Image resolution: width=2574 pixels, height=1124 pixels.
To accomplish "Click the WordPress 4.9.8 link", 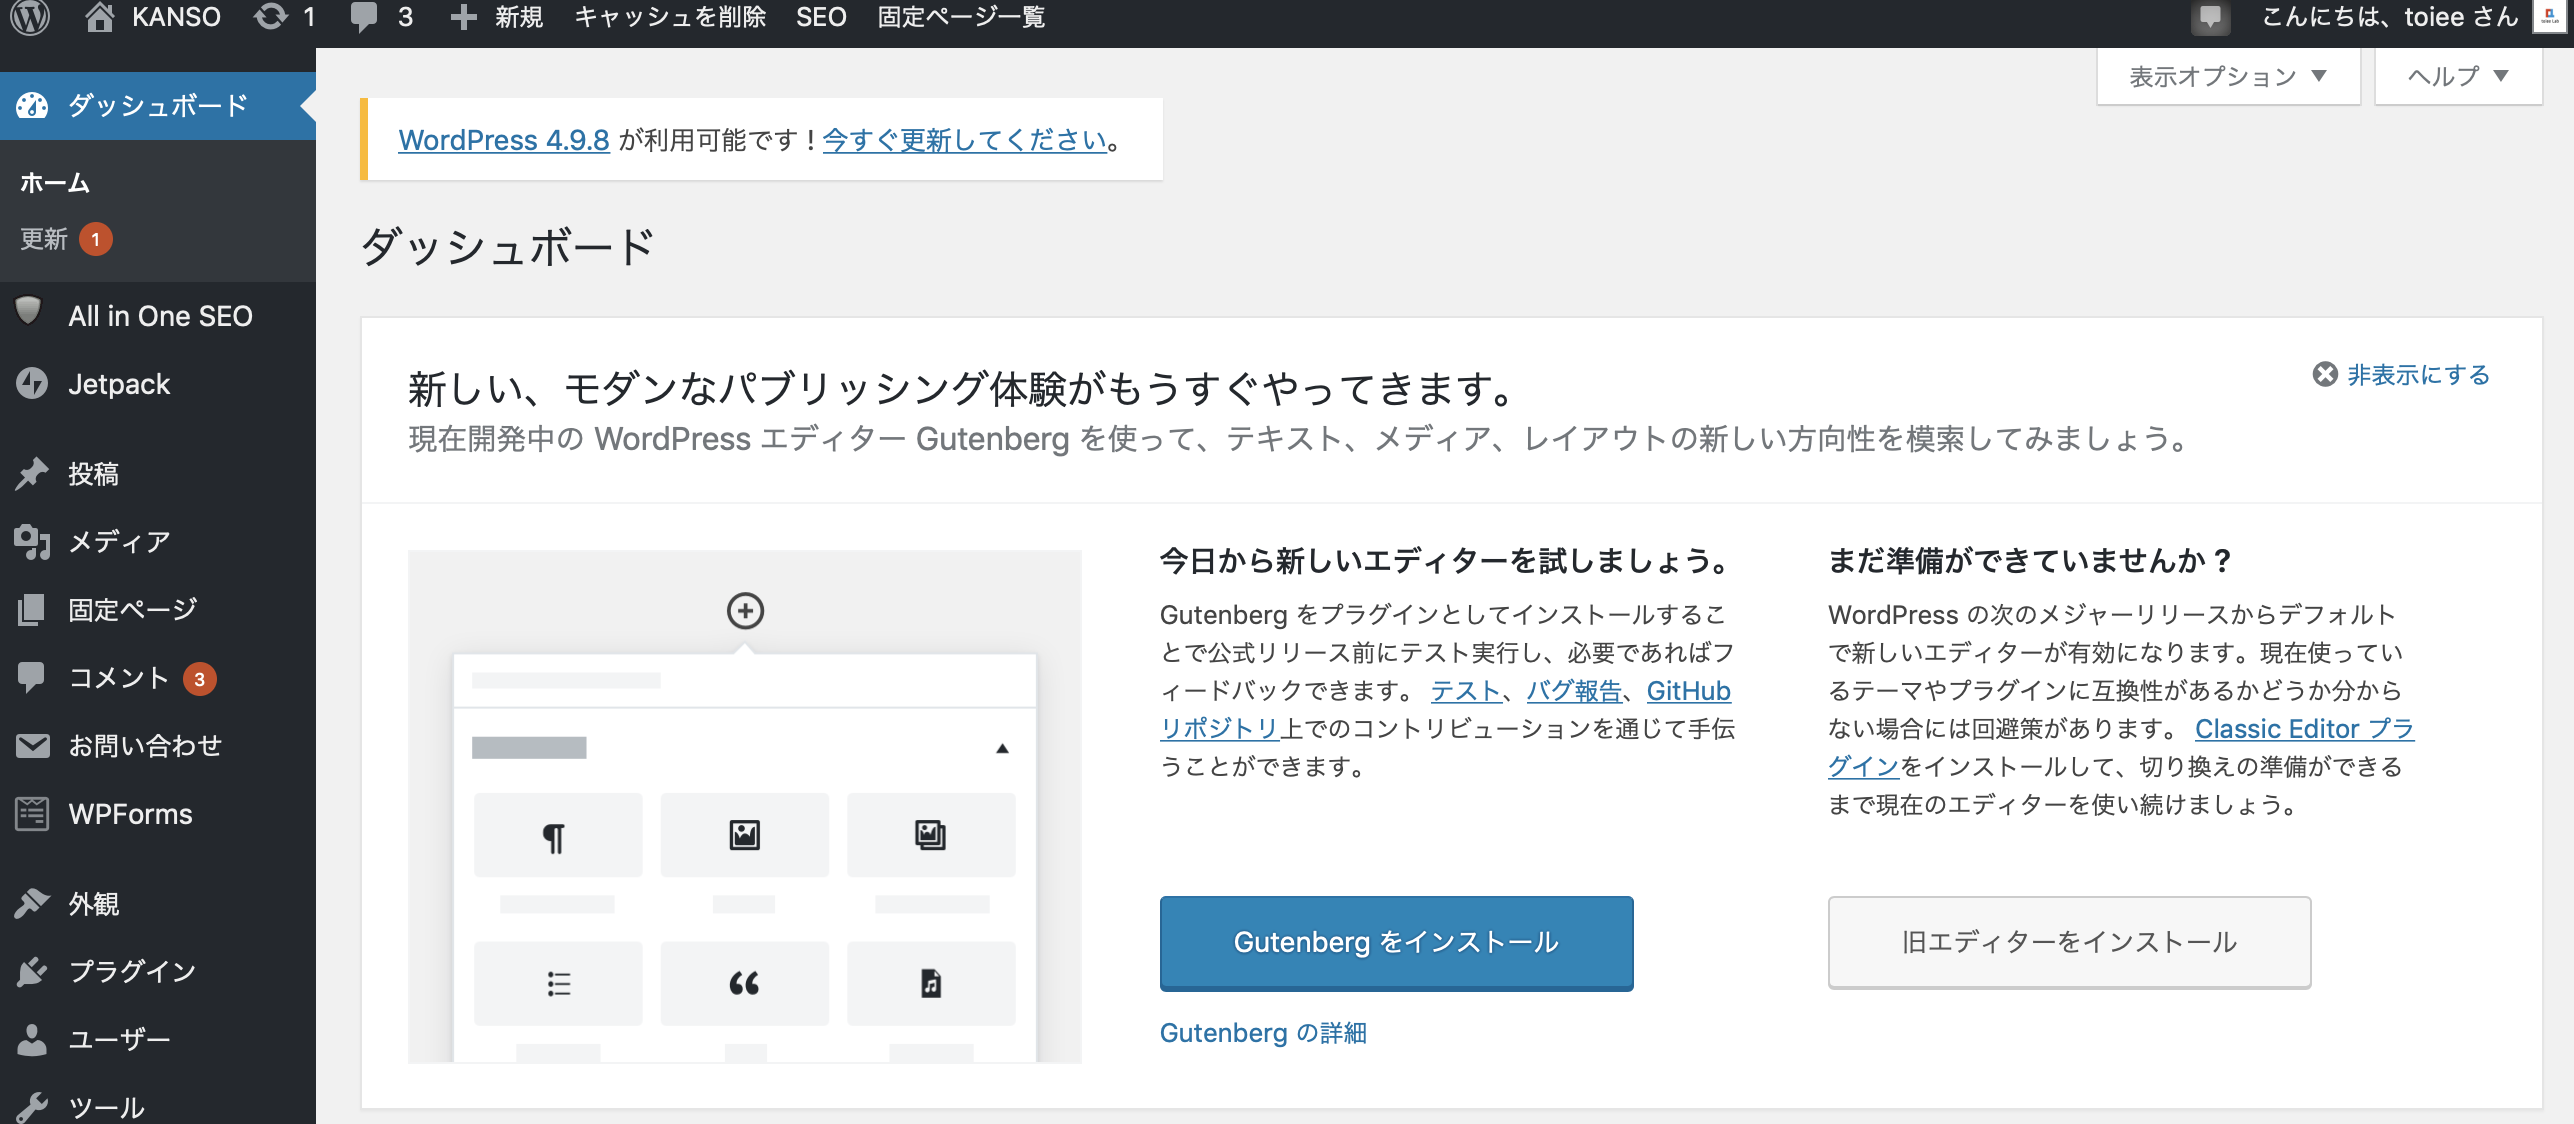I will pyautogui.click(x=504, y=139).
